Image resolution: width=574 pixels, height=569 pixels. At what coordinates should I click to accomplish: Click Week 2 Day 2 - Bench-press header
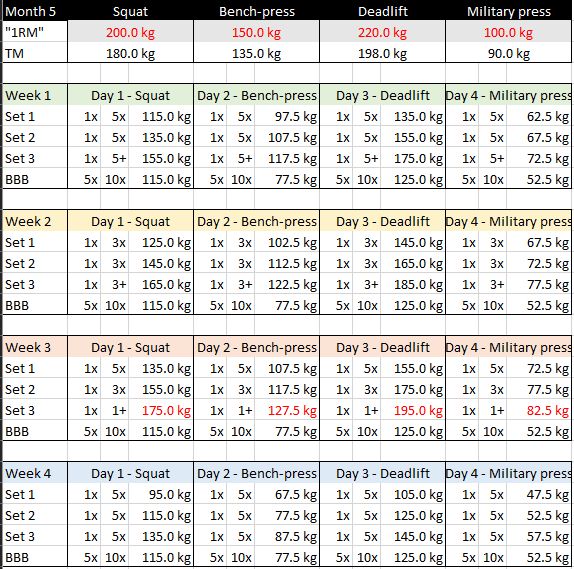(x=256, y=222)
